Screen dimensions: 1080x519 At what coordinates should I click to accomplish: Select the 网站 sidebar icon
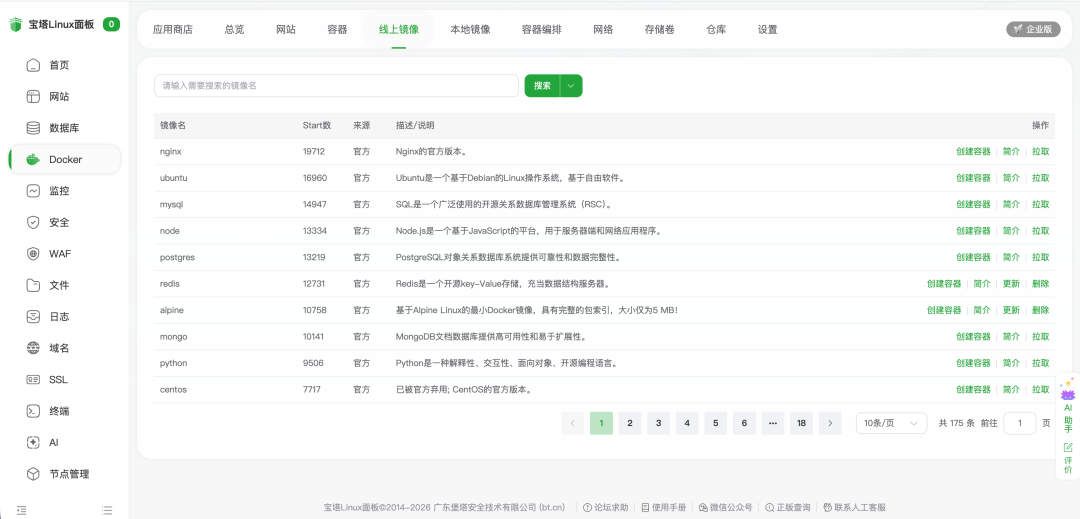tap(33, 97)
